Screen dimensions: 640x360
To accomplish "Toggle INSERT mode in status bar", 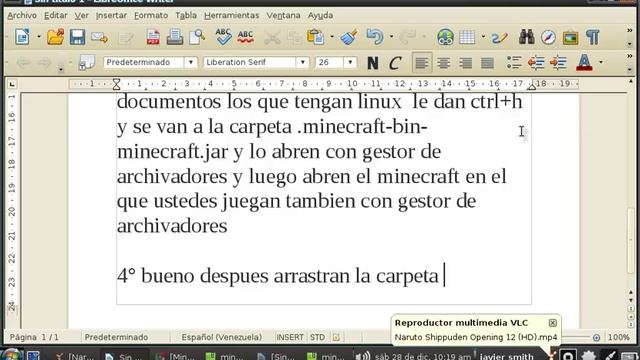I will coord(290,338).
